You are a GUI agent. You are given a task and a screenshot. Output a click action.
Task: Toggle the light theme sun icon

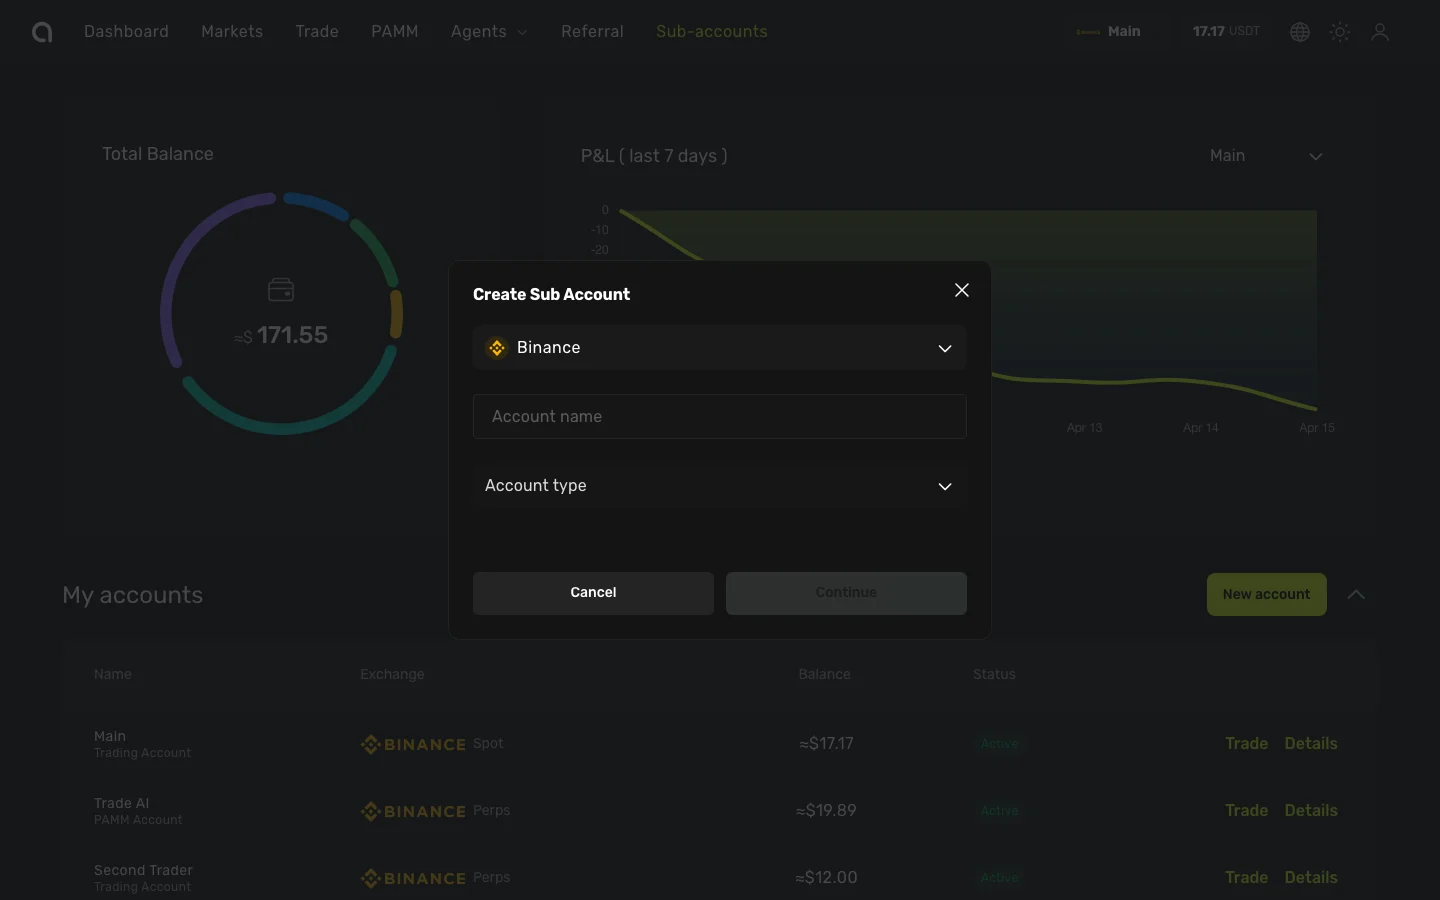1340,32
